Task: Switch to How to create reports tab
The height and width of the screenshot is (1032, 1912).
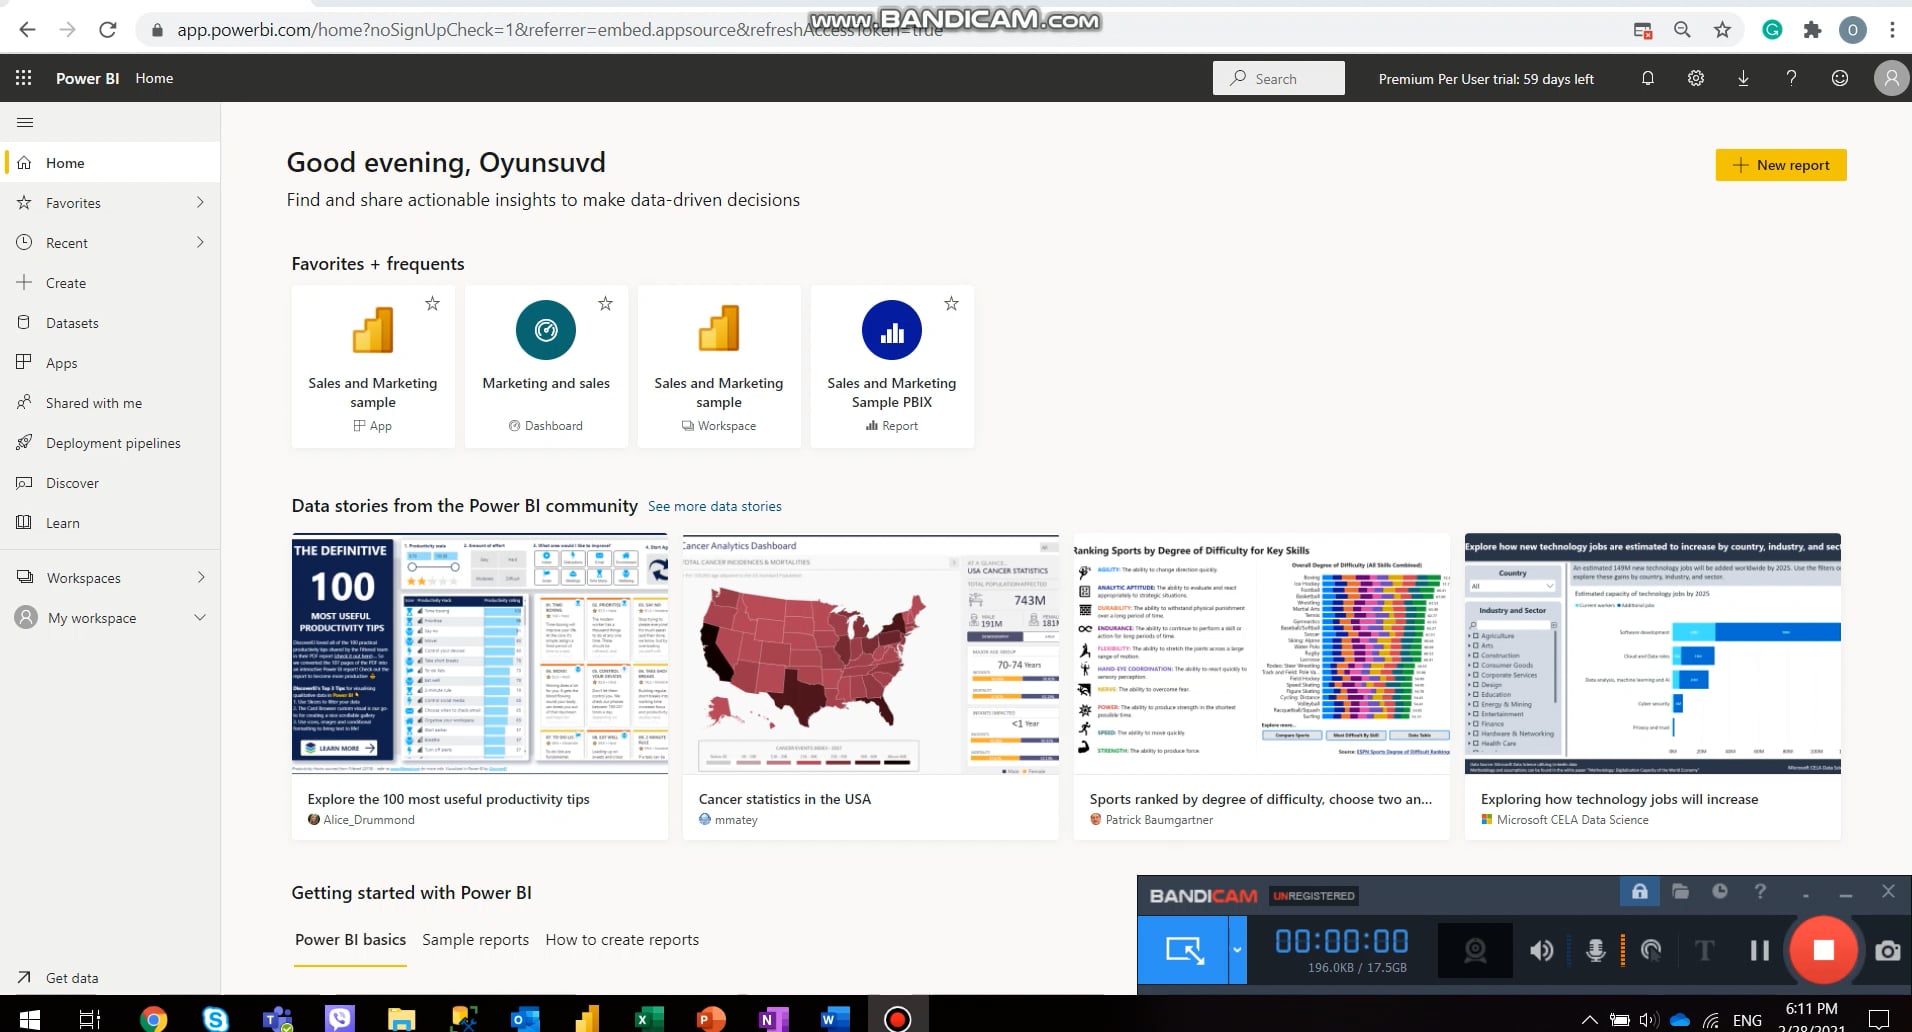Action: (622, 939)
